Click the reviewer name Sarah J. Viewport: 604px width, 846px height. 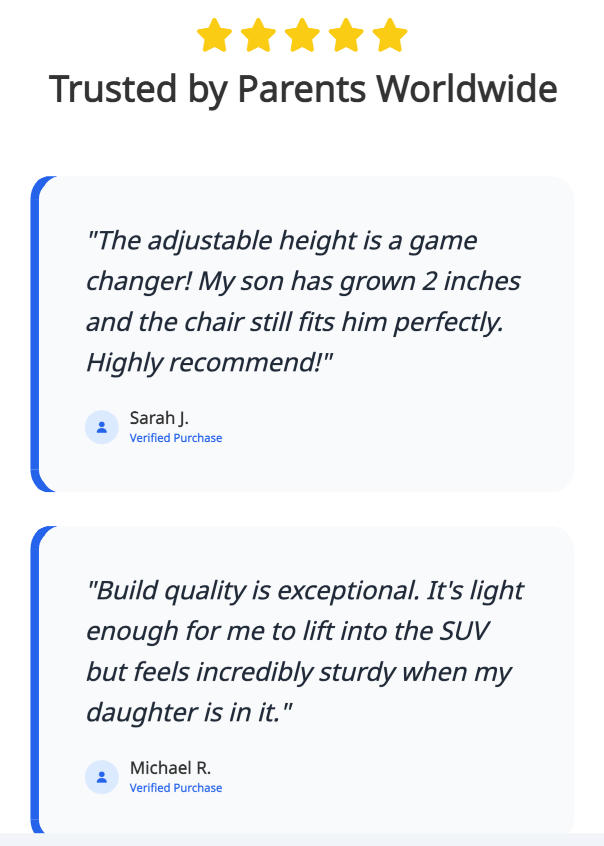point(159,418)
